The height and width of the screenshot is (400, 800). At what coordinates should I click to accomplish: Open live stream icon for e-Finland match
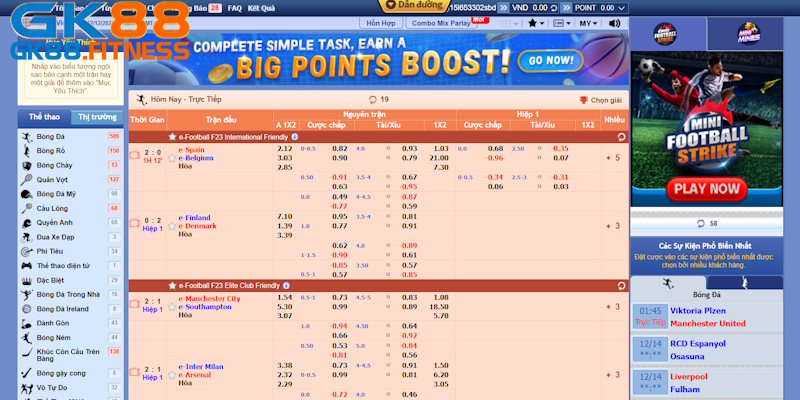coord(134,223)
